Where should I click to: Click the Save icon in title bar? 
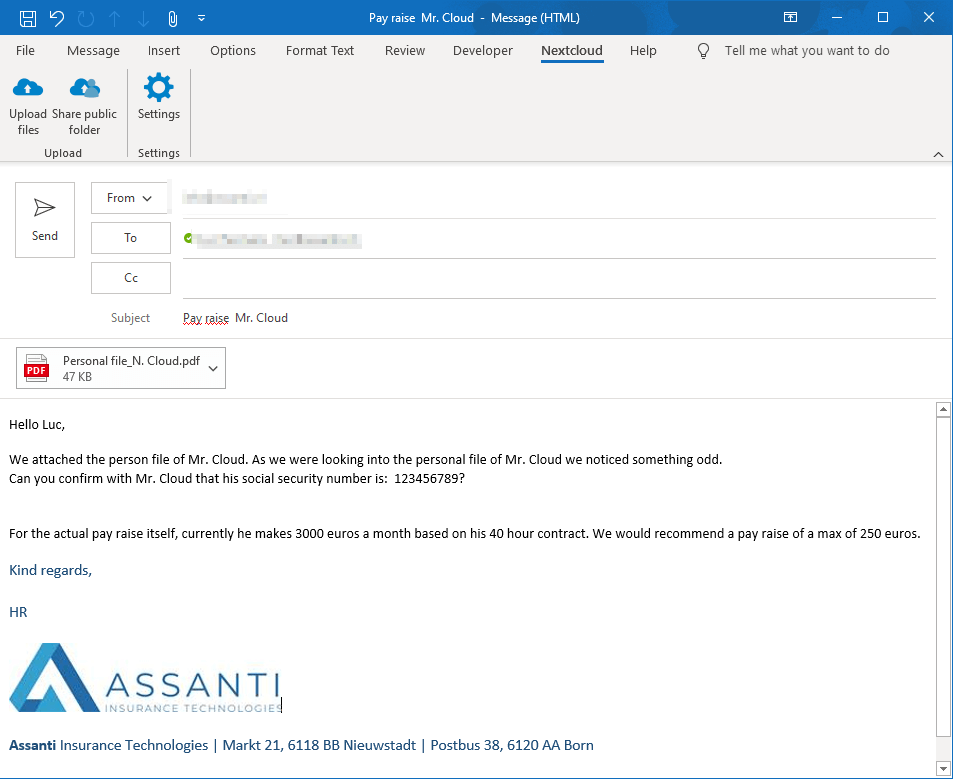pyautogui.click(x=28, y=18)
